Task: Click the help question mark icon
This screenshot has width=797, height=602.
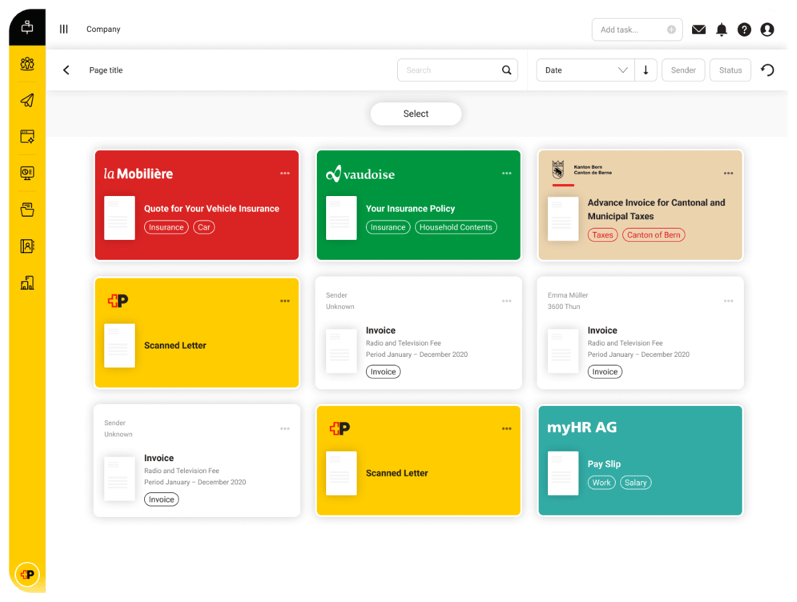Action: pyautogui.click(x=744, y=30)
